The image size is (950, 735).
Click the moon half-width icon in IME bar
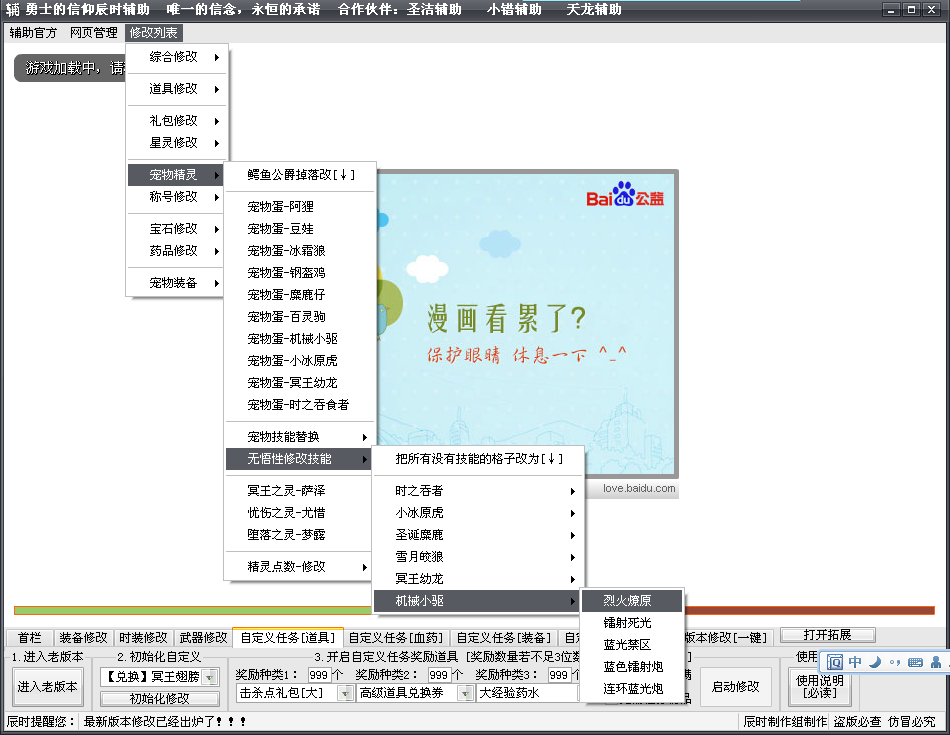click(x=875, y=662)
